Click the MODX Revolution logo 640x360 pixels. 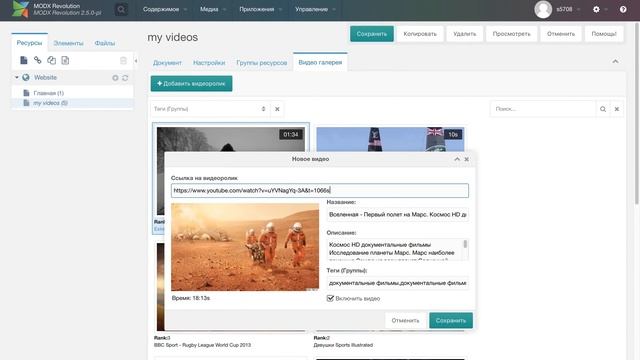20,9
